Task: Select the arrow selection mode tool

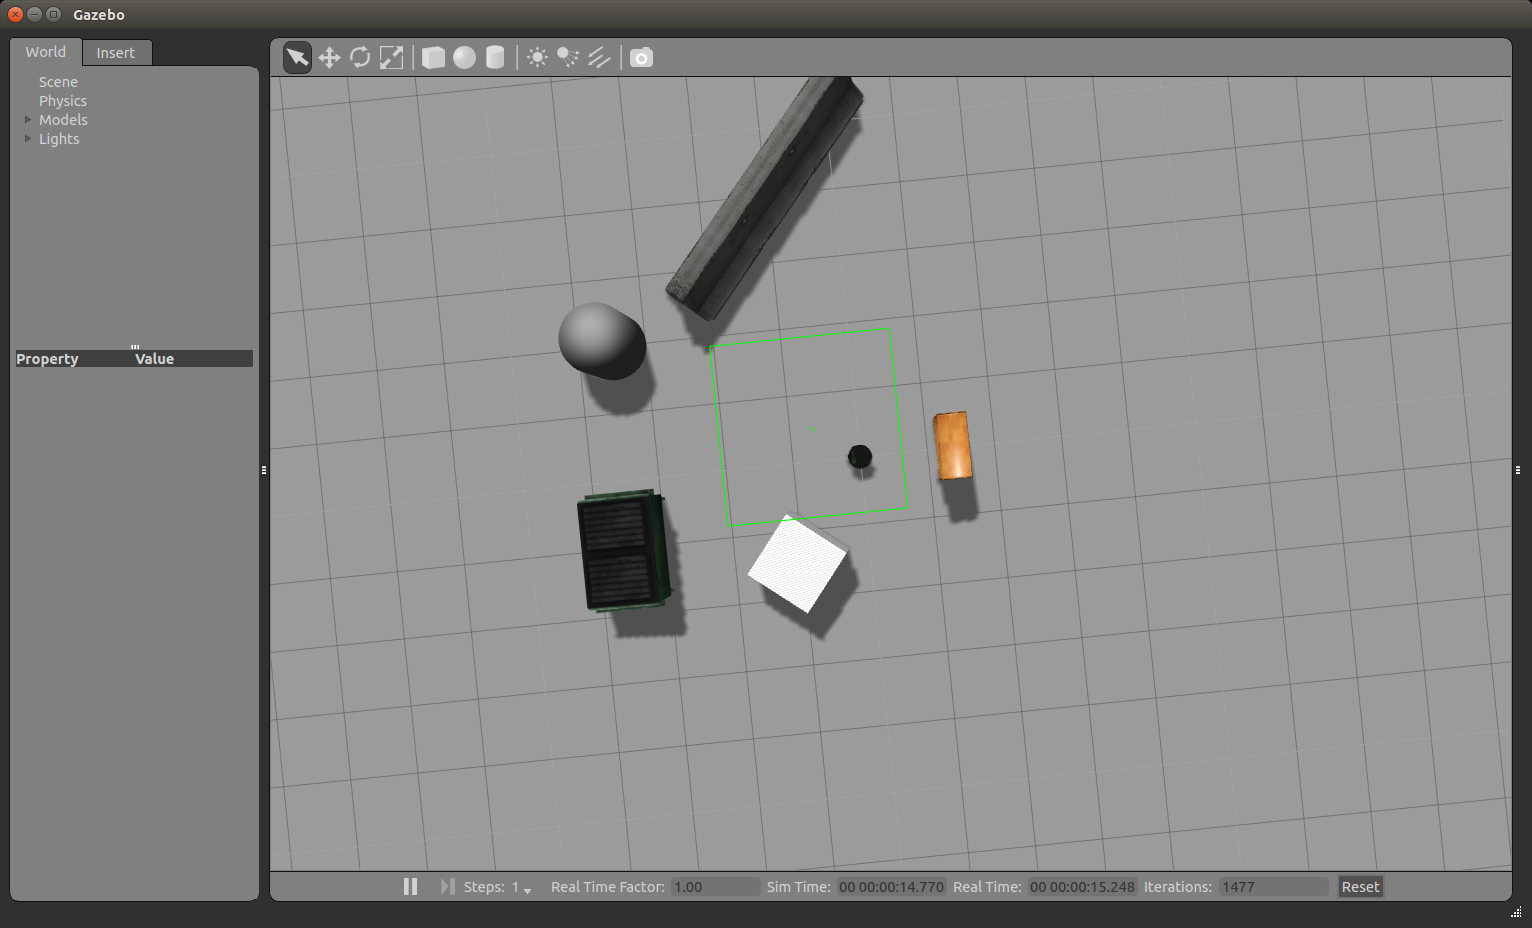Action: click(x=297, y=57)
